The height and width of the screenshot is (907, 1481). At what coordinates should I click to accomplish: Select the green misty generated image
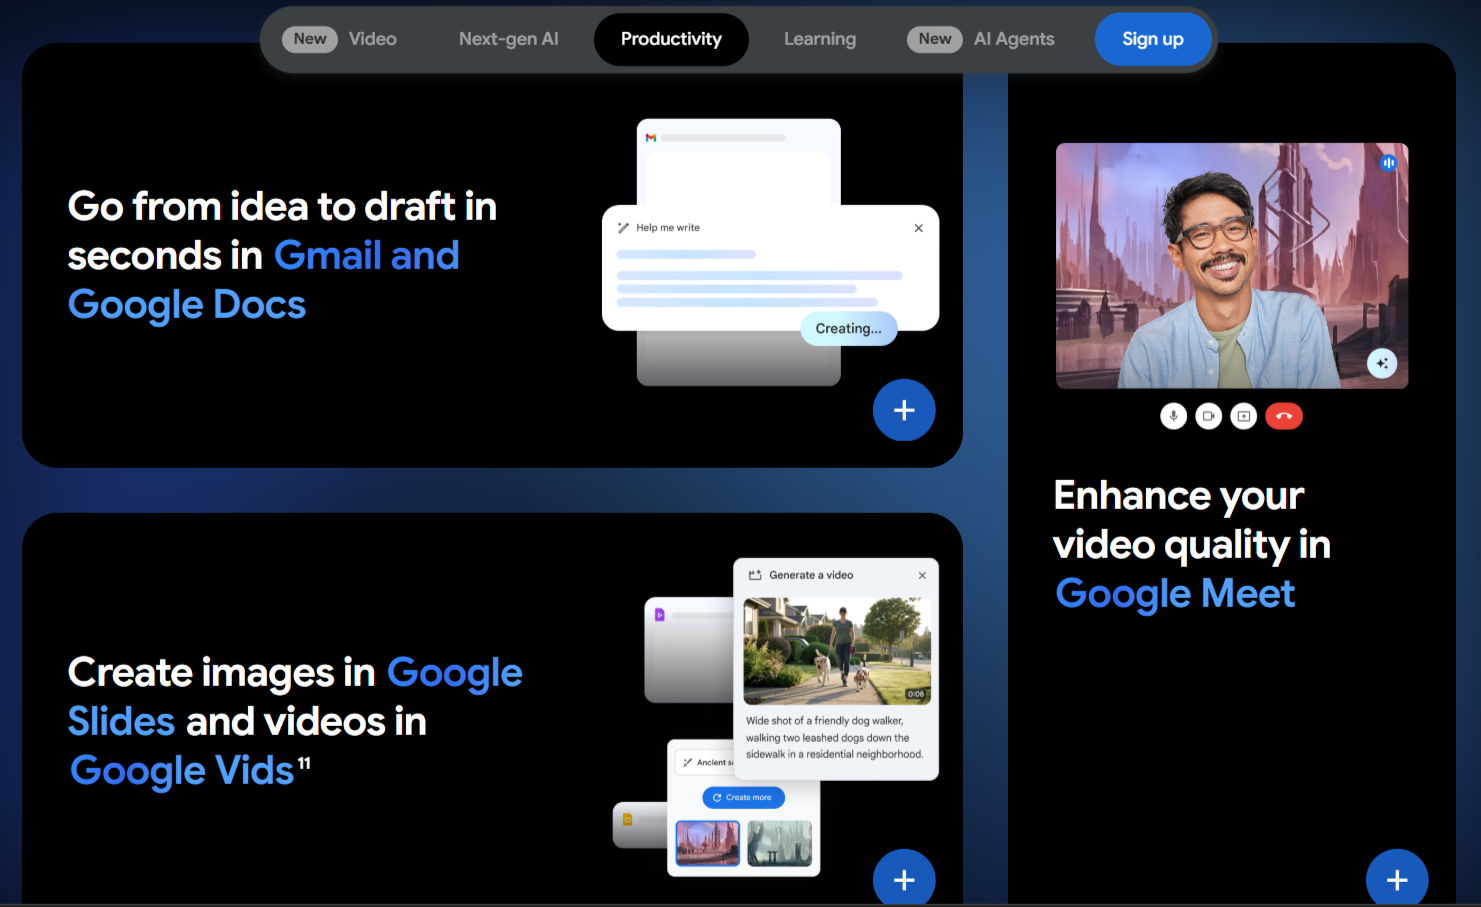tap(780, 843)
